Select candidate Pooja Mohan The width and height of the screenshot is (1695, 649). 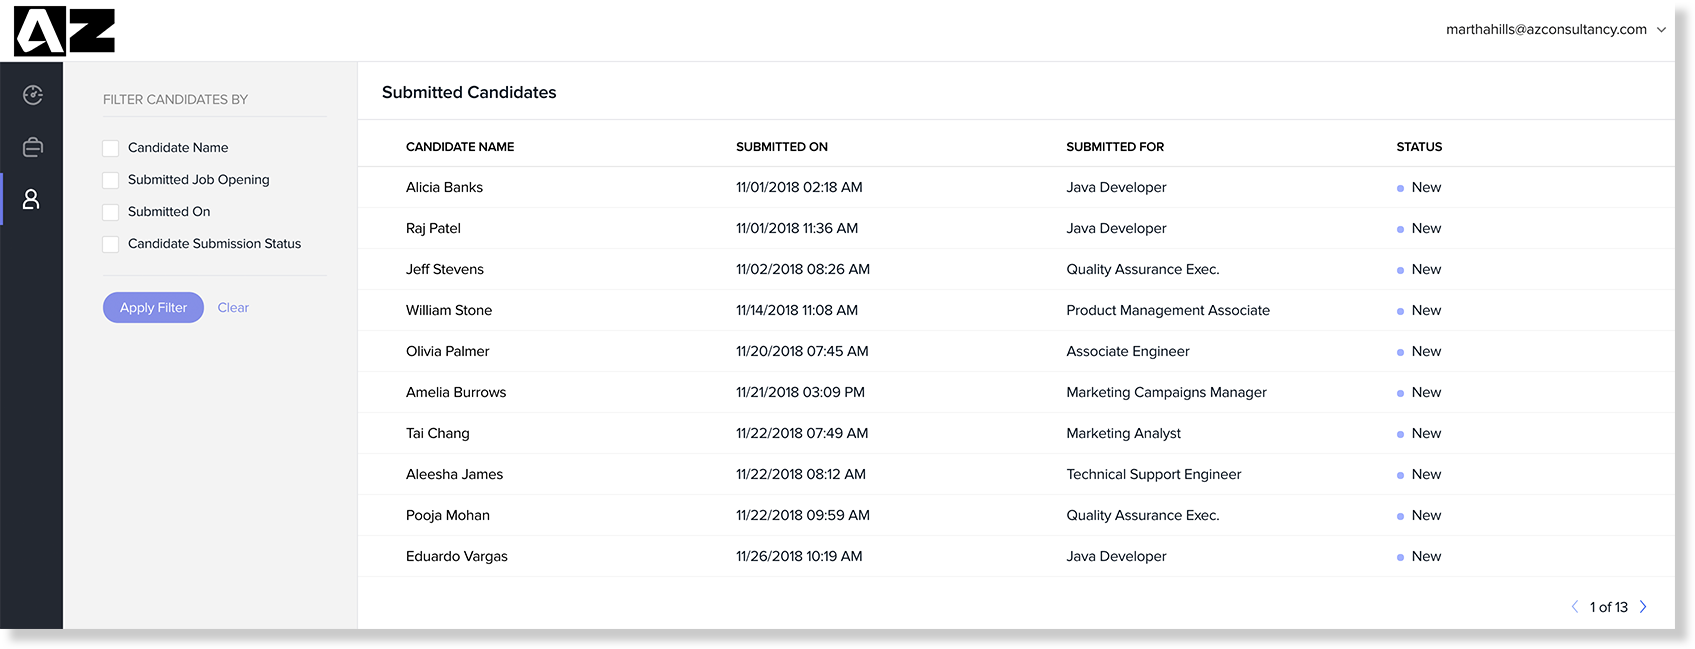(x=448, y=515)
